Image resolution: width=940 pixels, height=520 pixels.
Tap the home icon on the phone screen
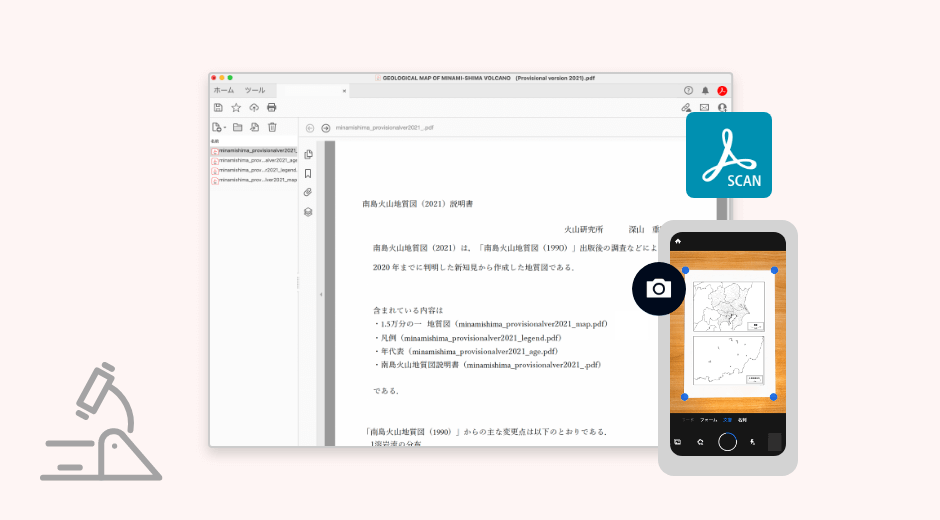point(678,241)
